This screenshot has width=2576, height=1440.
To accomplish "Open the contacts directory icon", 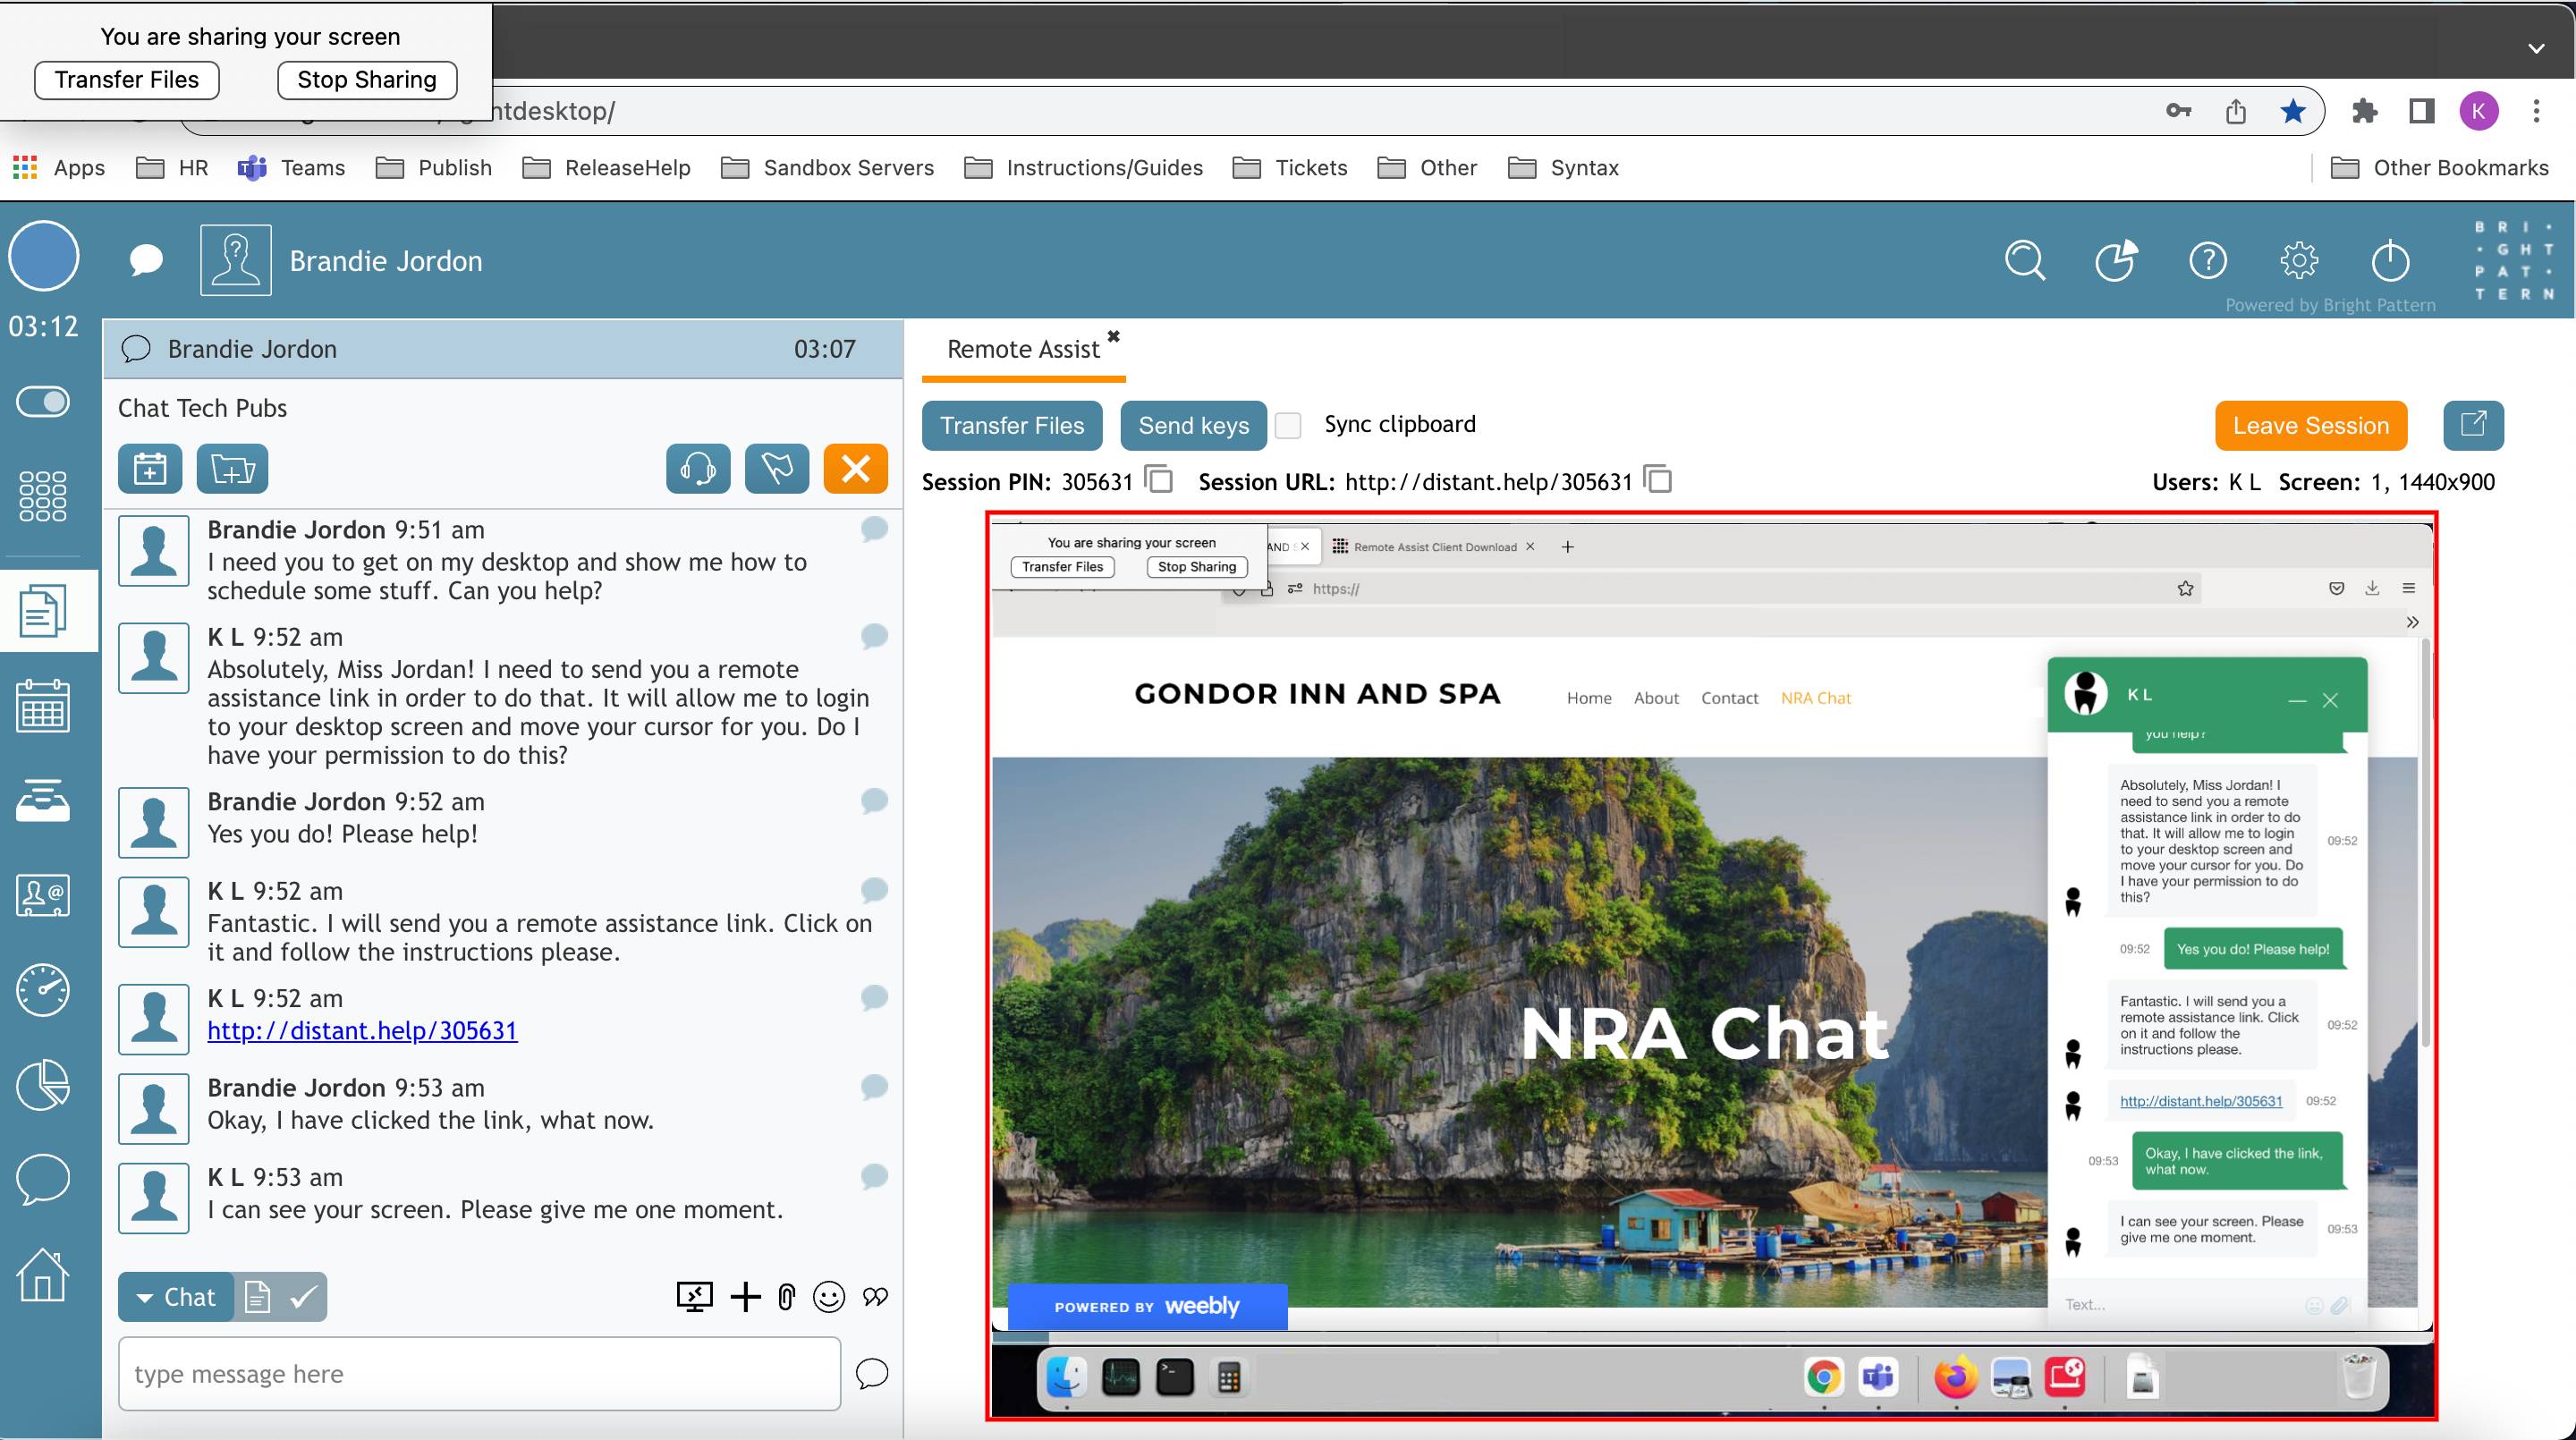I will (x=43, y=895).
